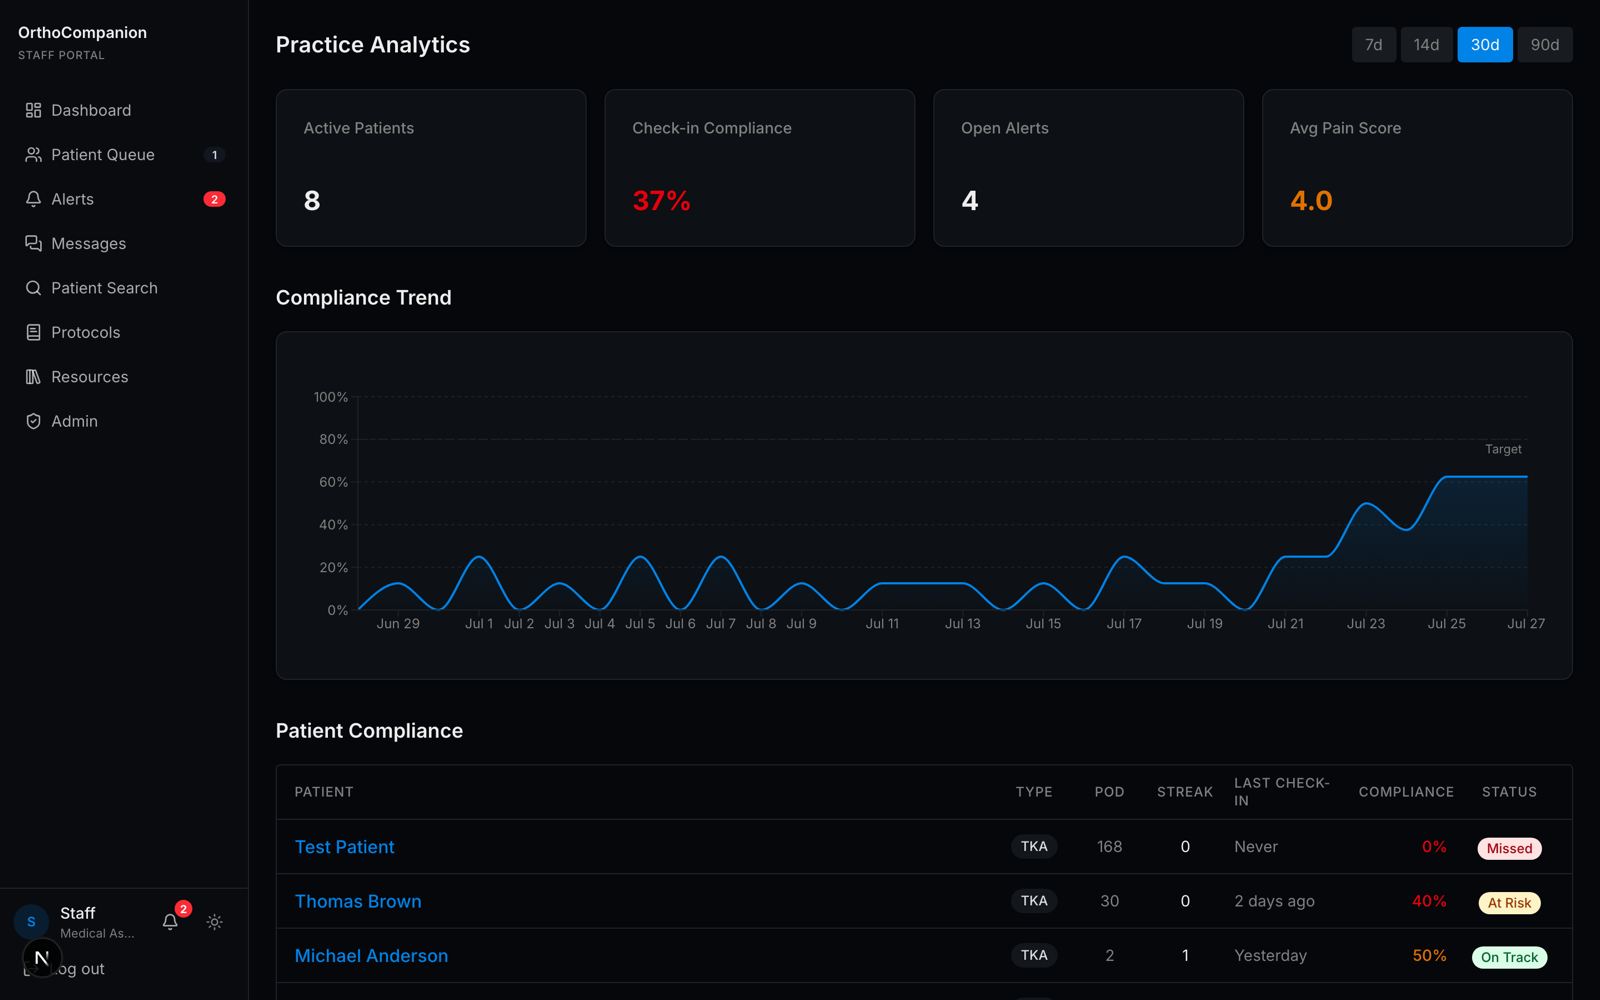Click the Protocols document icon

pyautogui.click(x=33, y=332)
